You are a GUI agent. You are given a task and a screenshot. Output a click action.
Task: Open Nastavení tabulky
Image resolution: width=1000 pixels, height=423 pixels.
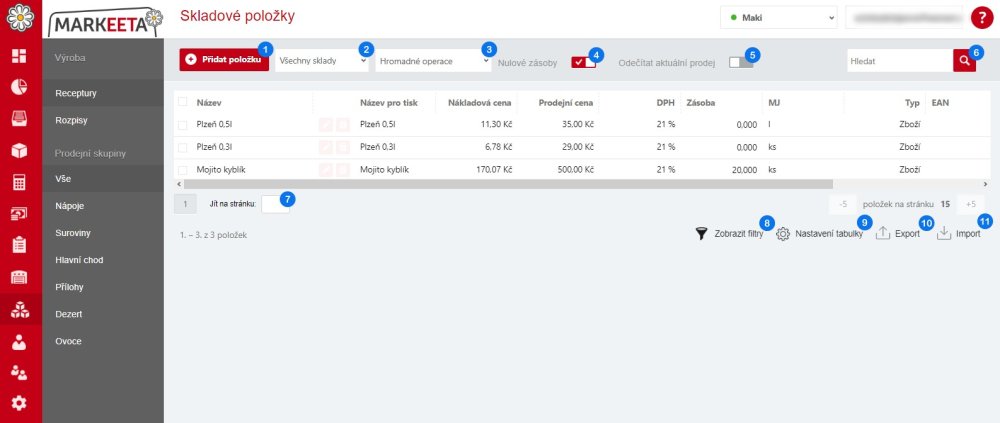[820, 234]
